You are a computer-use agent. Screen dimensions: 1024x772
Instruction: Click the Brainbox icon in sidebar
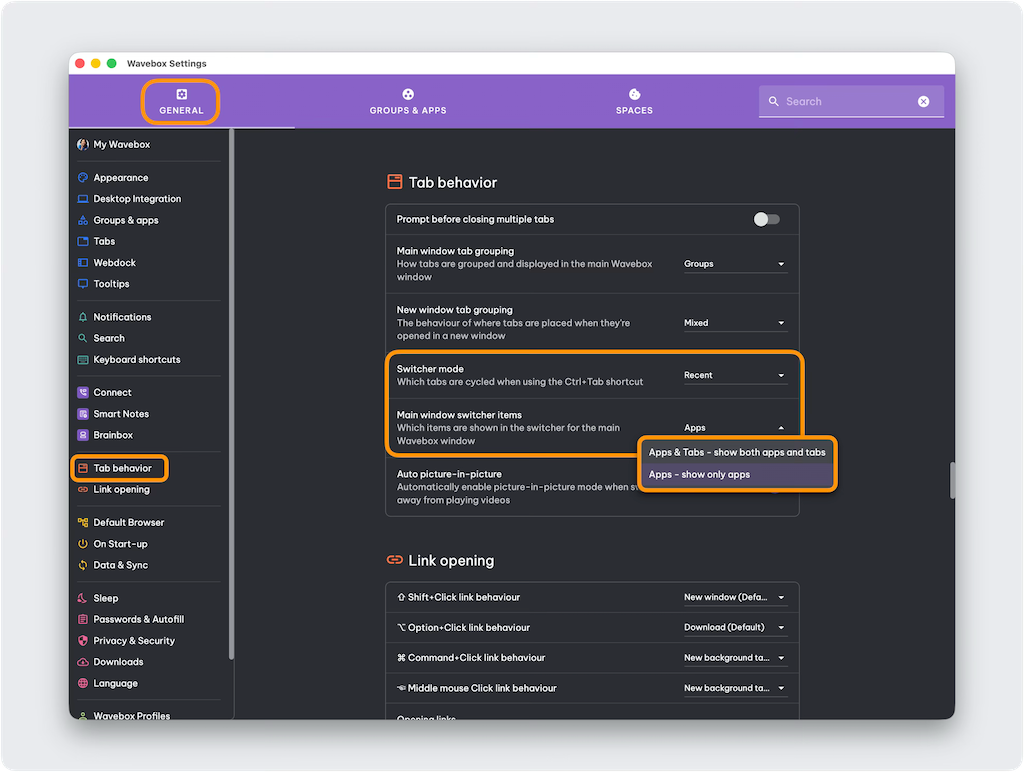click(83, 435)
